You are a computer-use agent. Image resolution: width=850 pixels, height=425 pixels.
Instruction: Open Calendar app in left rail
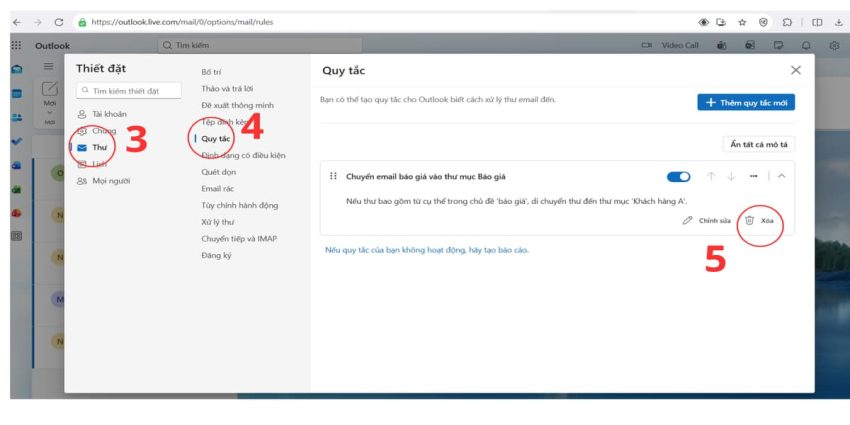click(x=17, y=93)
